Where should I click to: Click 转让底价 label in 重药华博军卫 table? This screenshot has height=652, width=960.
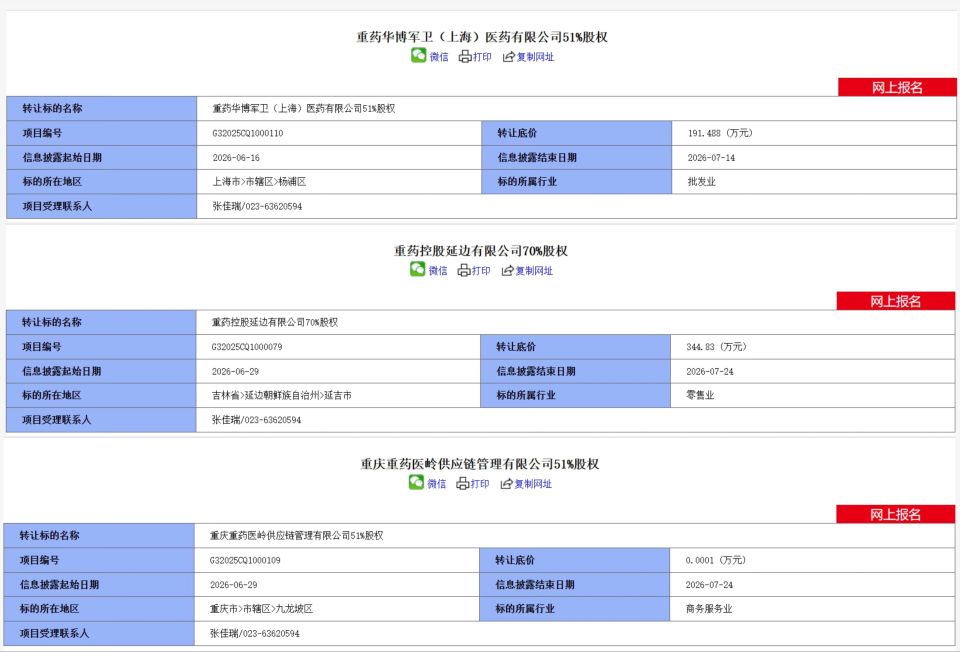(x=517, y=133)
